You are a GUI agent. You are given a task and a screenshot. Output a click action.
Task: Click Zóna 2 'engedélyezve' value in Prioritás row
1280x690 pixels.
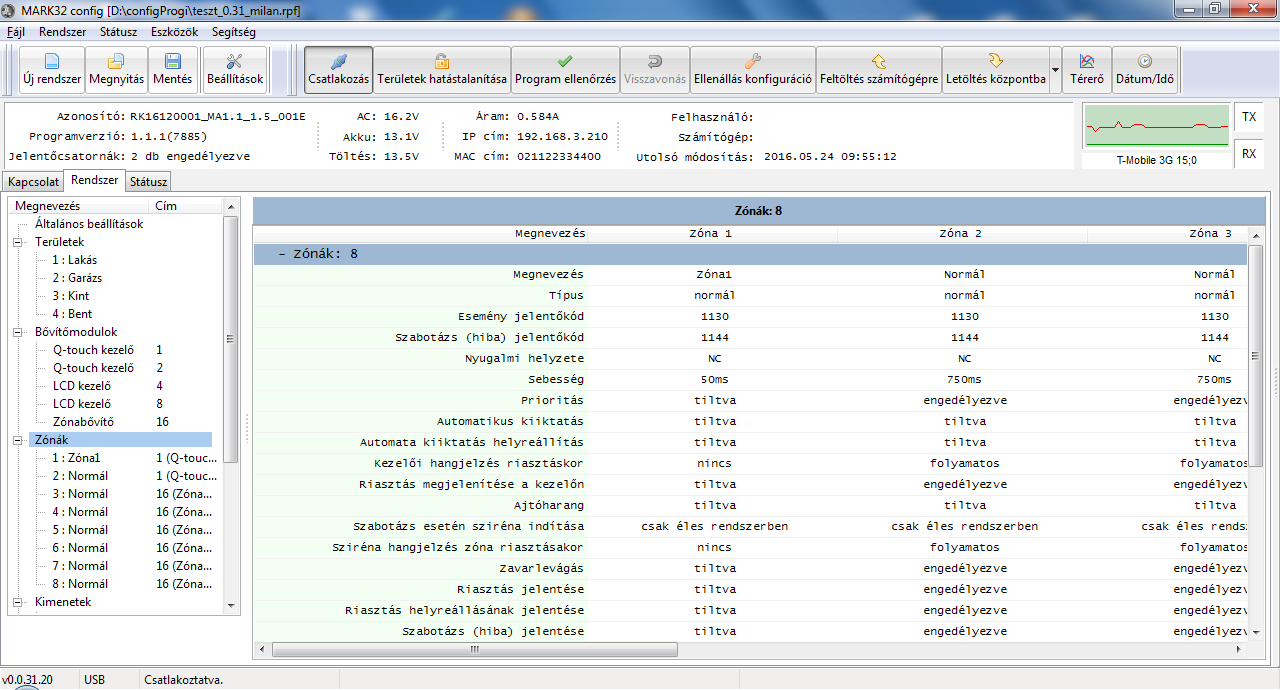[965, 400]
